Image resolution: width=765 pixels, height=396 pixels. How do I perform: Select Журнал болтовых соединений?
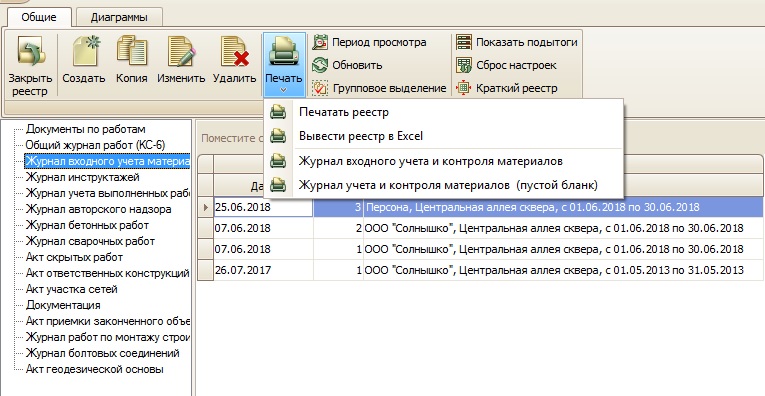click(x=102, y=353)
